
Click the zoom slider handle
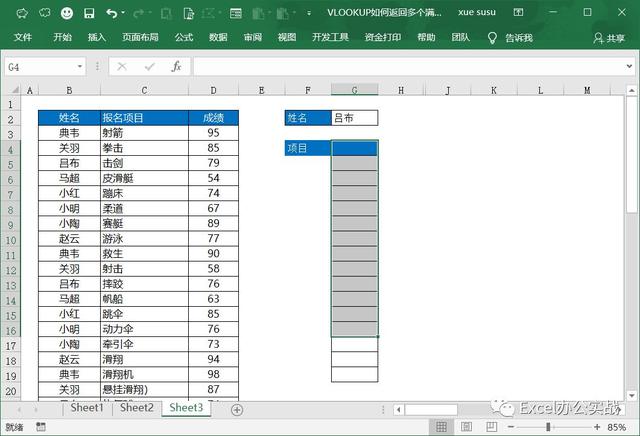[548, 427]
